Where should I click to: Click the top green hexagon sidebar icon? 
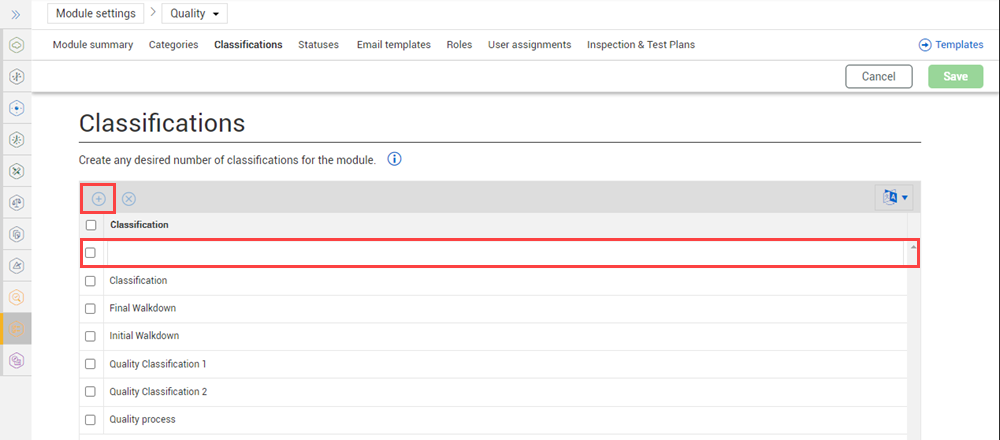[x=16, y=45]
